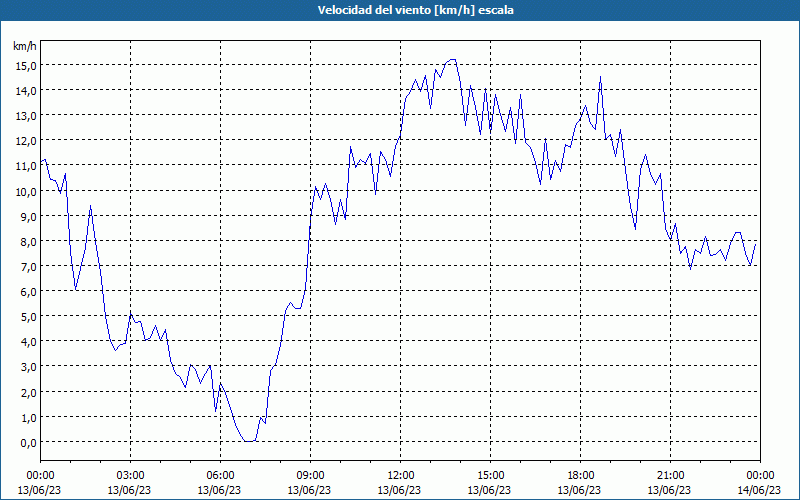The image size is (800, 500).
Task: Click the 09:00 time axis label
Action: pyautogui.click(x=310, y=476)
